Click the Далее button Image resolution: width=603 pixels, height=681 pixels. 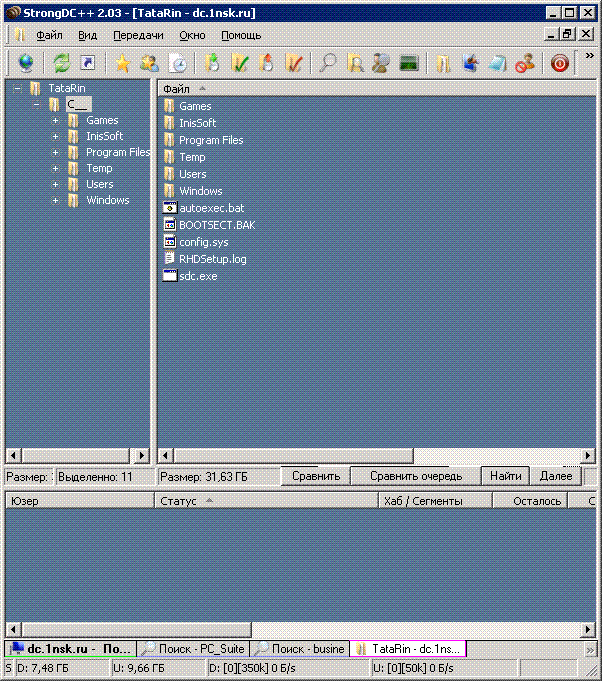556,476
